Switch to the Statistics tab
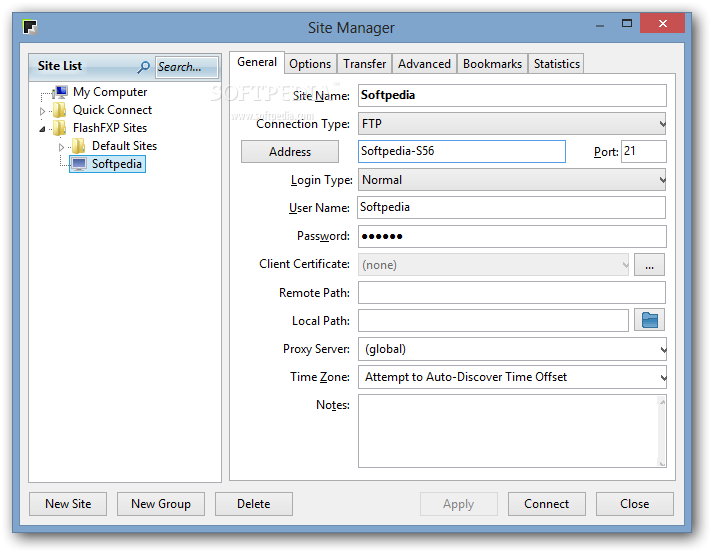 [x=556, y=64]
